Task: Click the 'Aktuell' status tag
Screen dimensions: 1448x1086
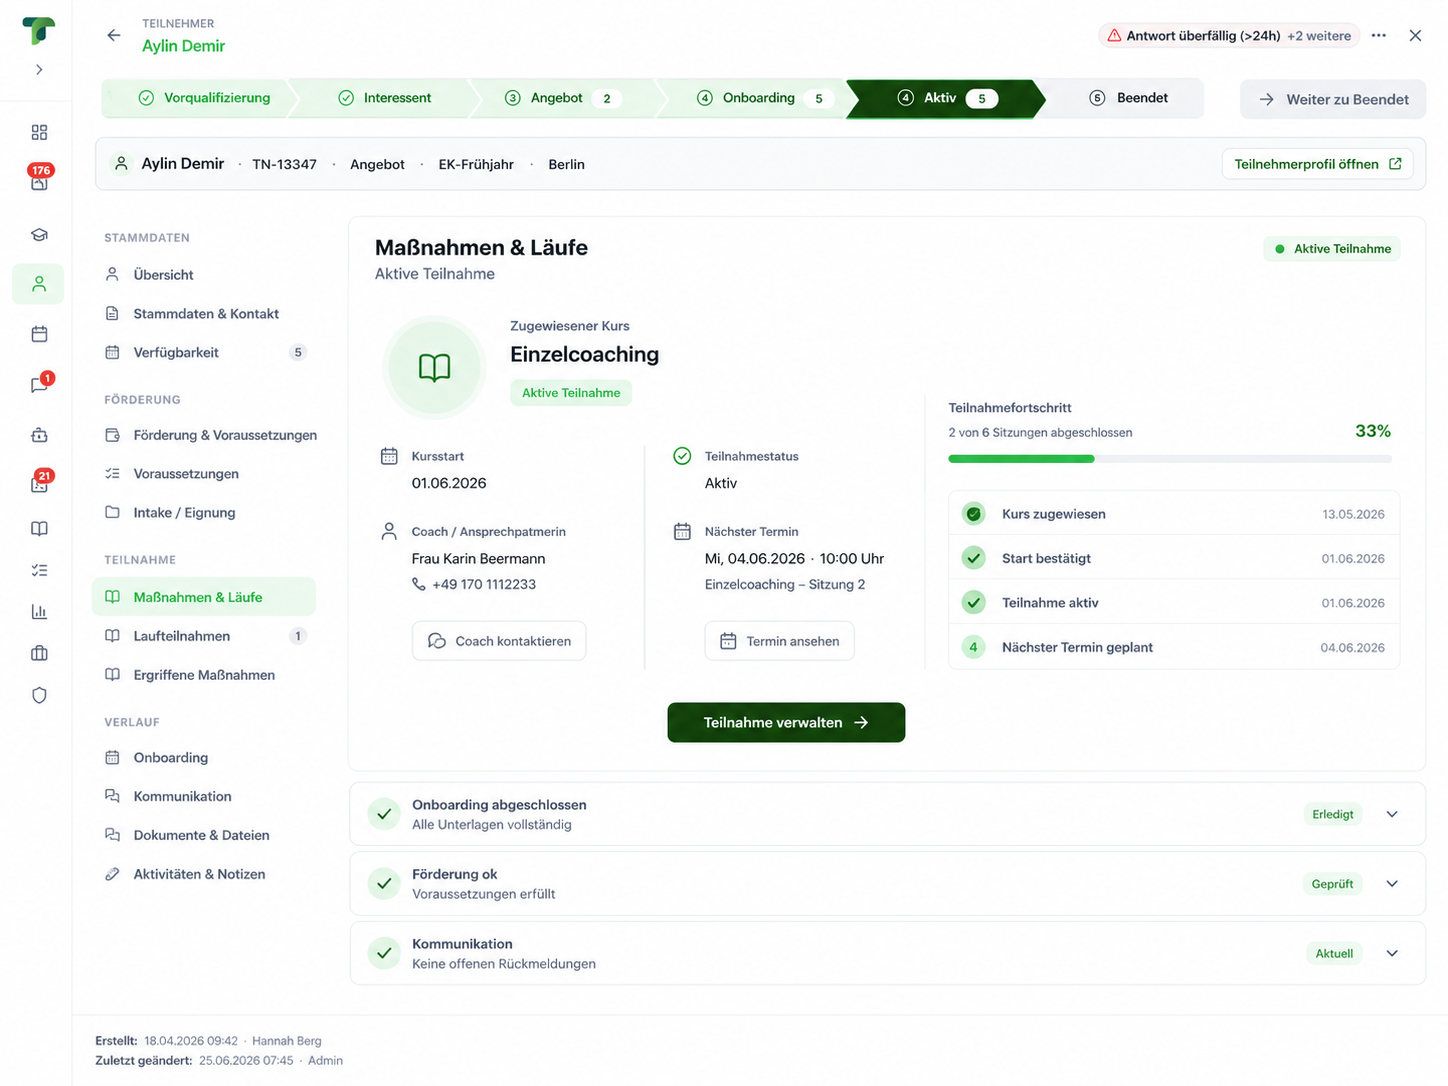Action: point(1334,954)
